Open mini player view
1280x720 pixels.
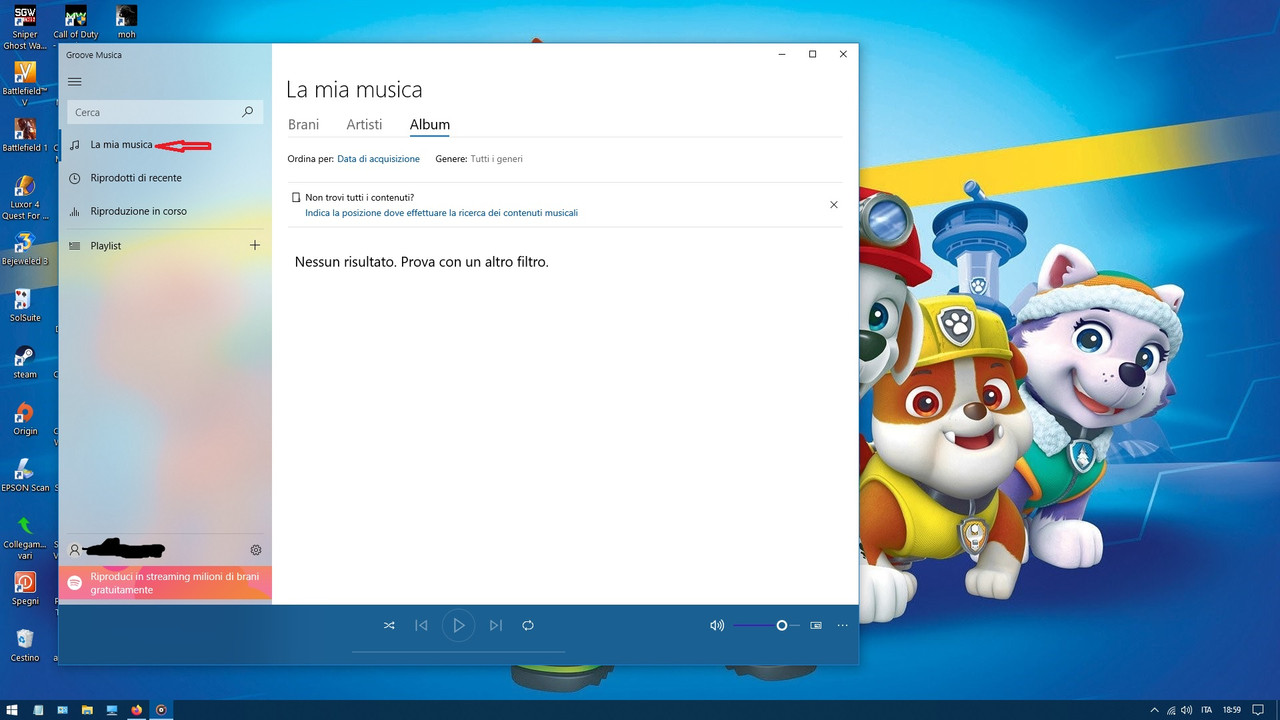pyautogui.click(x=816, y=625)
